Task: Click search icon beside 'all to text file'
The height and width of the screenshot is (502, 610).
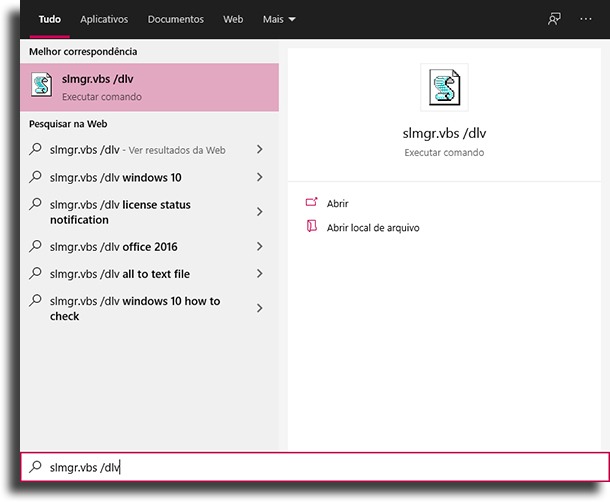Action: click(35, 273)
